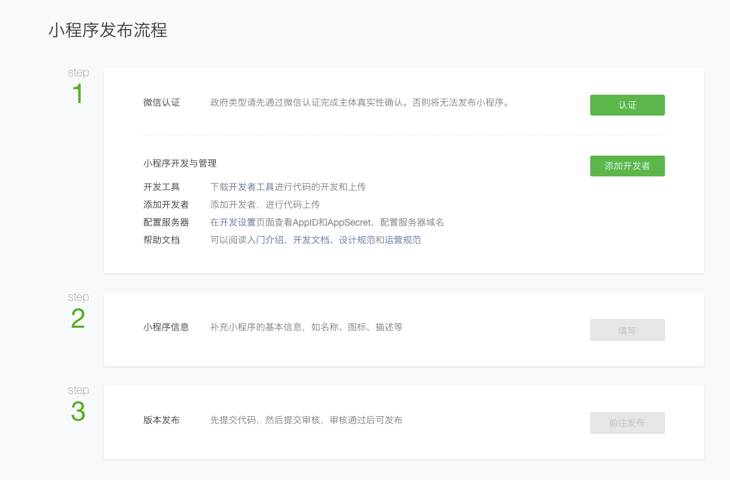Click the 小程序发布流程 page title

[107, 31]
